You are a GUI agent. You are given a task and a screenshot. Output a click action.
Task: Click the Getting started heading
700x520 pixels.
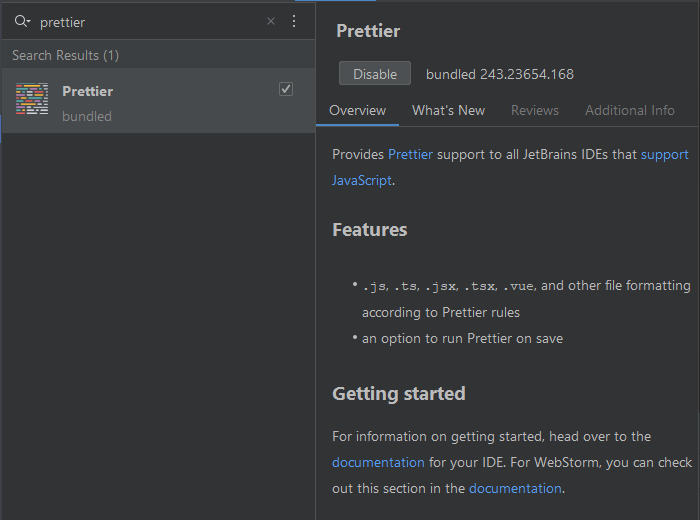point(398,393)
